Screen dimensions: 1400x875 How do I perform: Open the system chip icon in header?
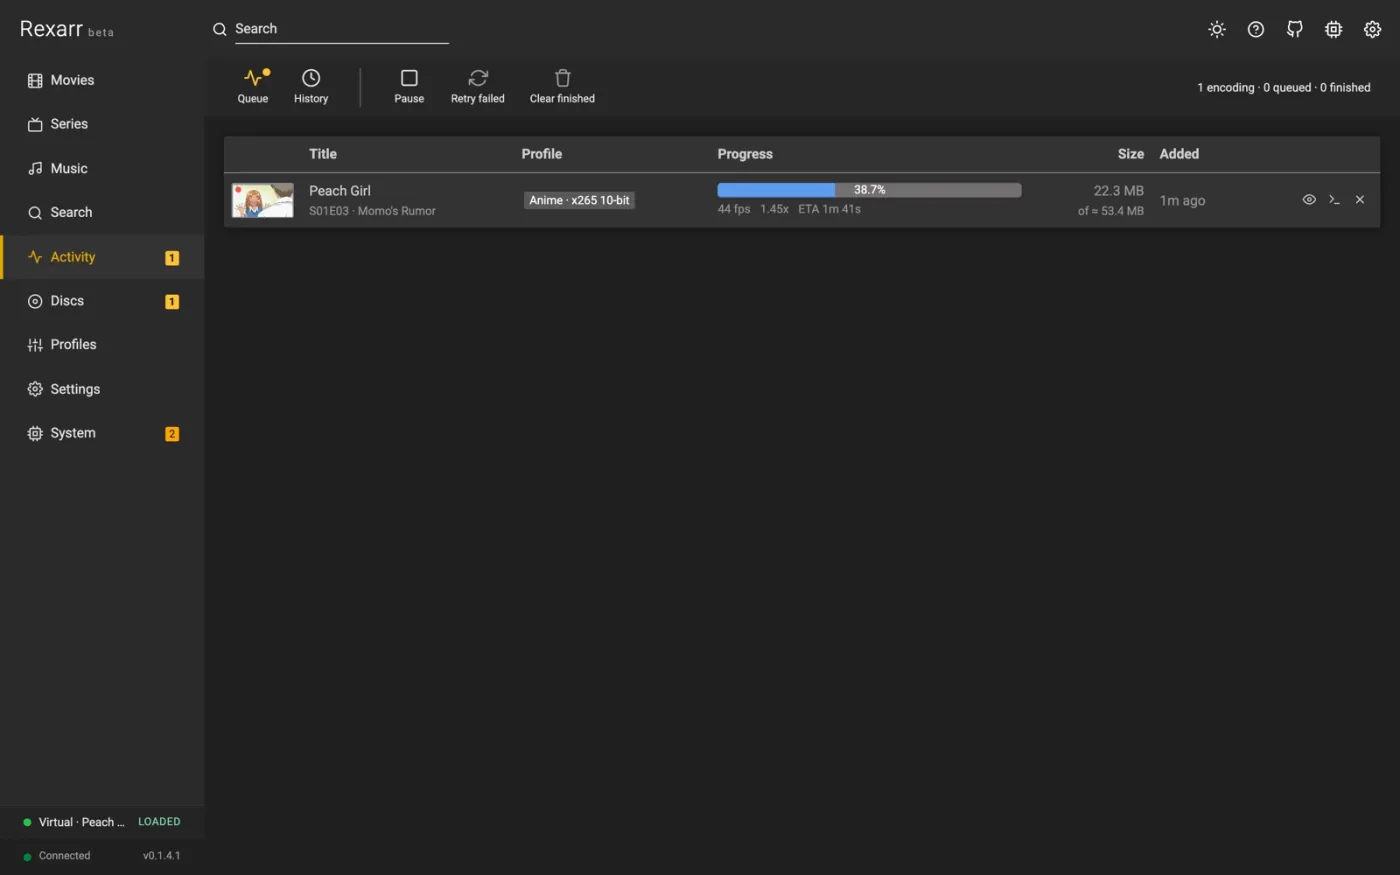1334,29
